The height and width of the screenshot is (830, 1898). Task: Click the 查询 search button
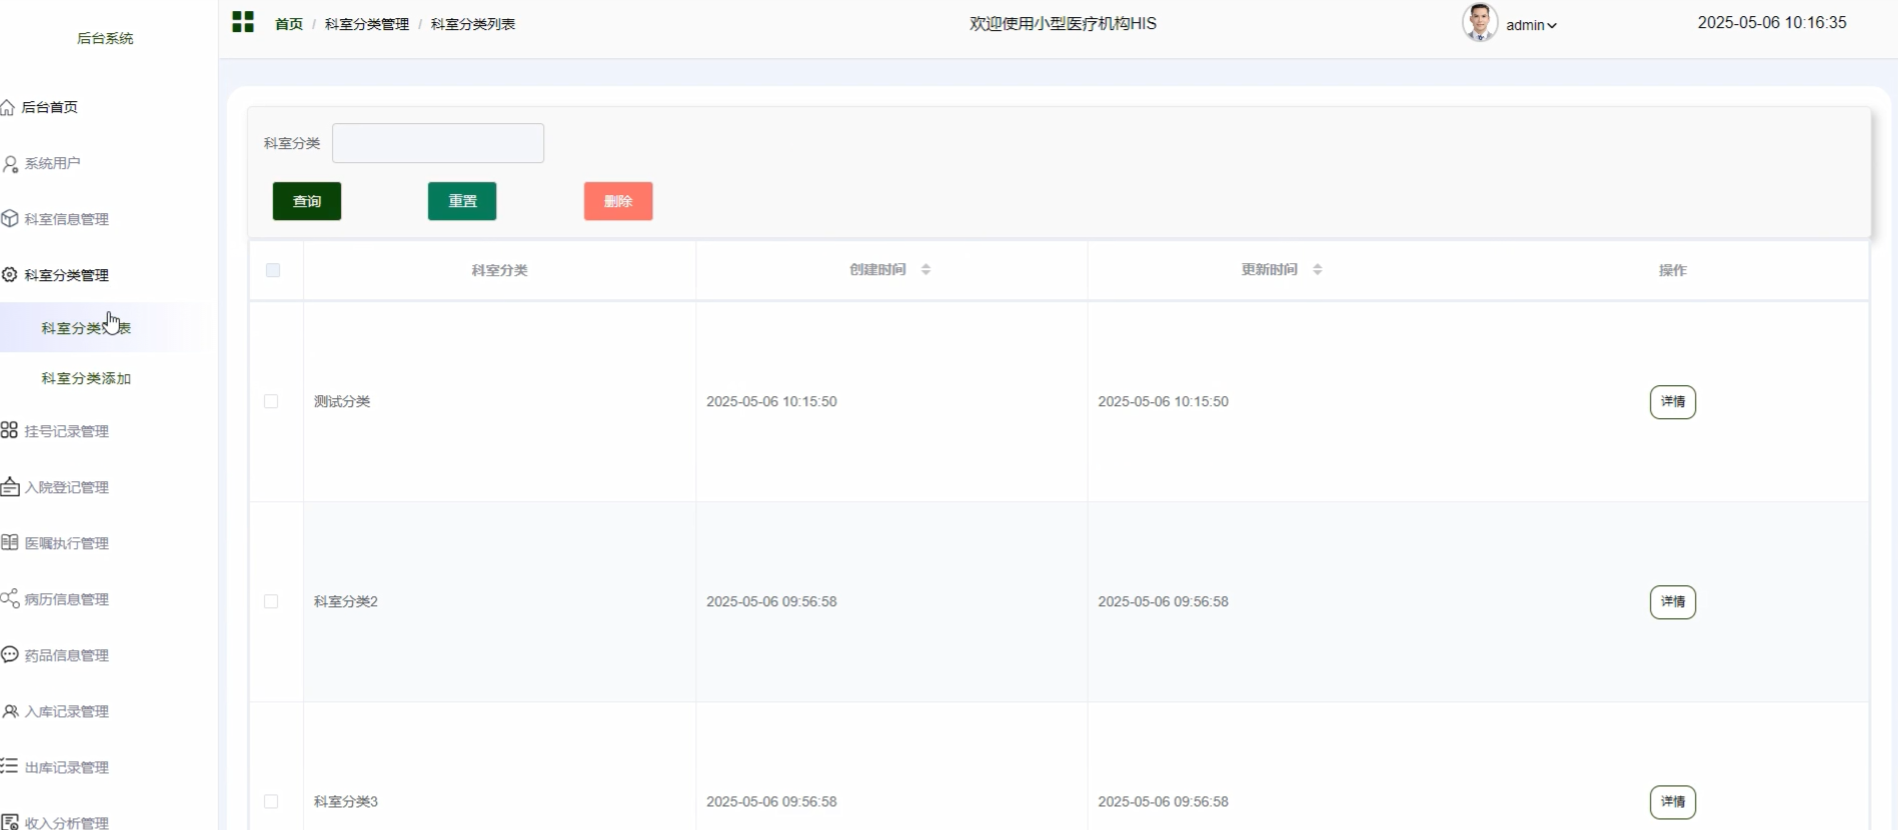[307, 201]
